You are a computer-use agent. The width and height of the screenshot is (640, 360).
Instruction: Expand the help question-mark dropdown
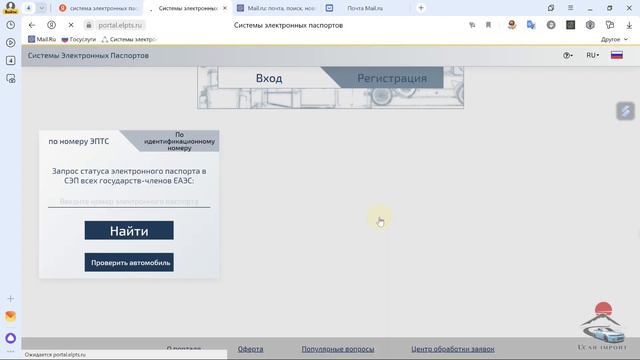click(568, 56)
